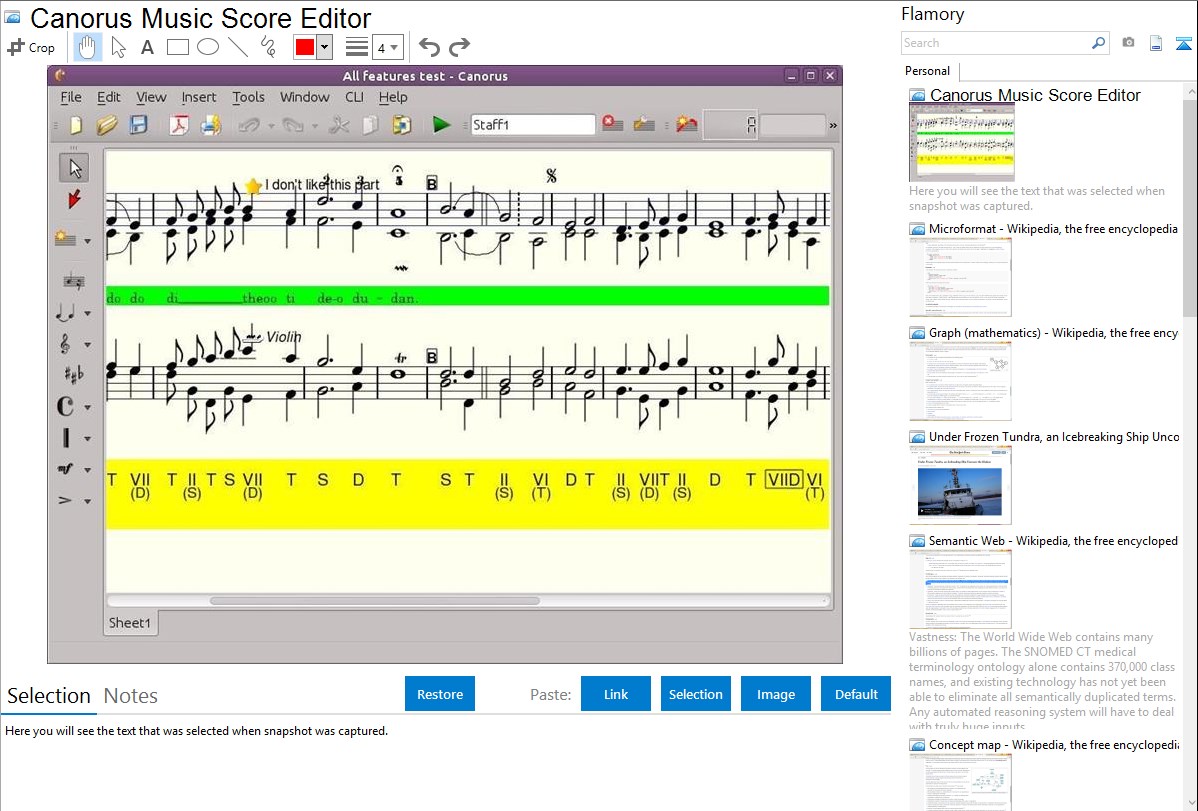Open the File menu in Canorus
The width and height of the screenshot is (1198, 811).
pyautogui.click(x=71, y=97)
